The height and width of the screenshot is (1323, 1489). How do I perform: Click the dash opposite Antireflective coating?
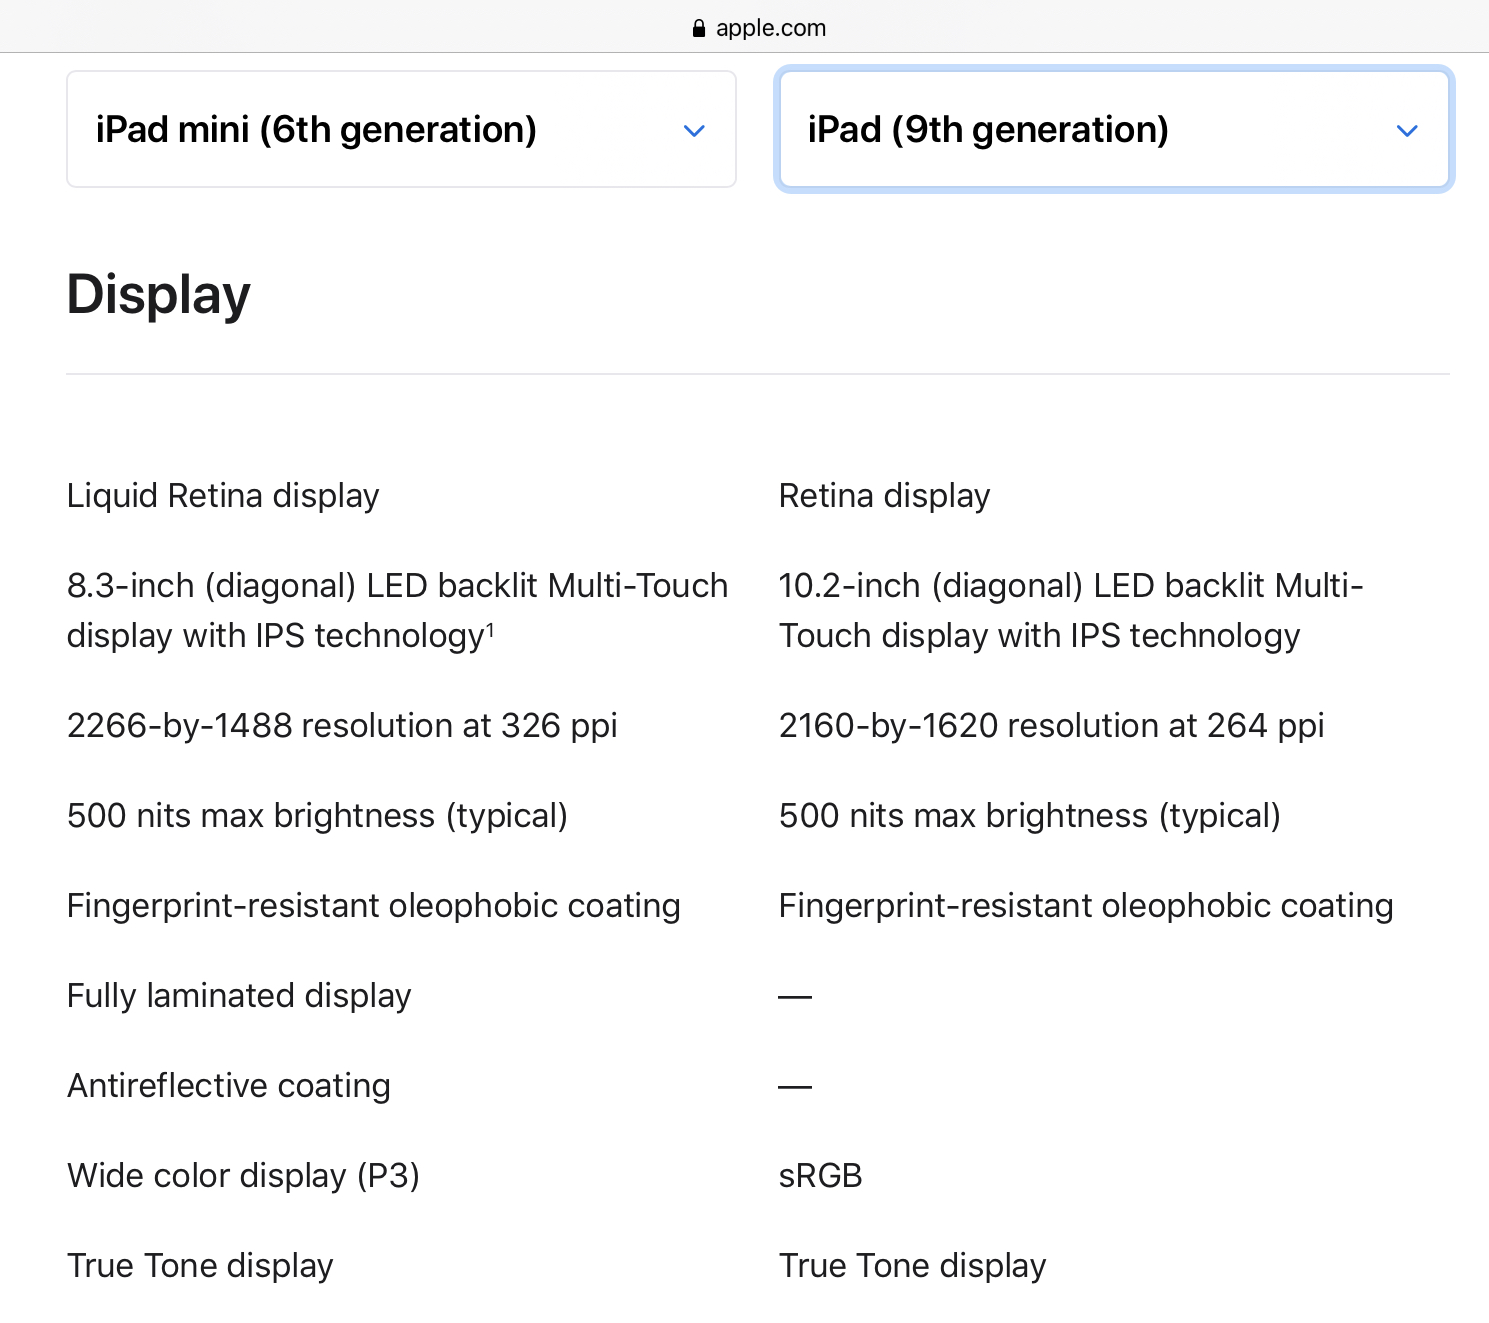(795, 1087)
